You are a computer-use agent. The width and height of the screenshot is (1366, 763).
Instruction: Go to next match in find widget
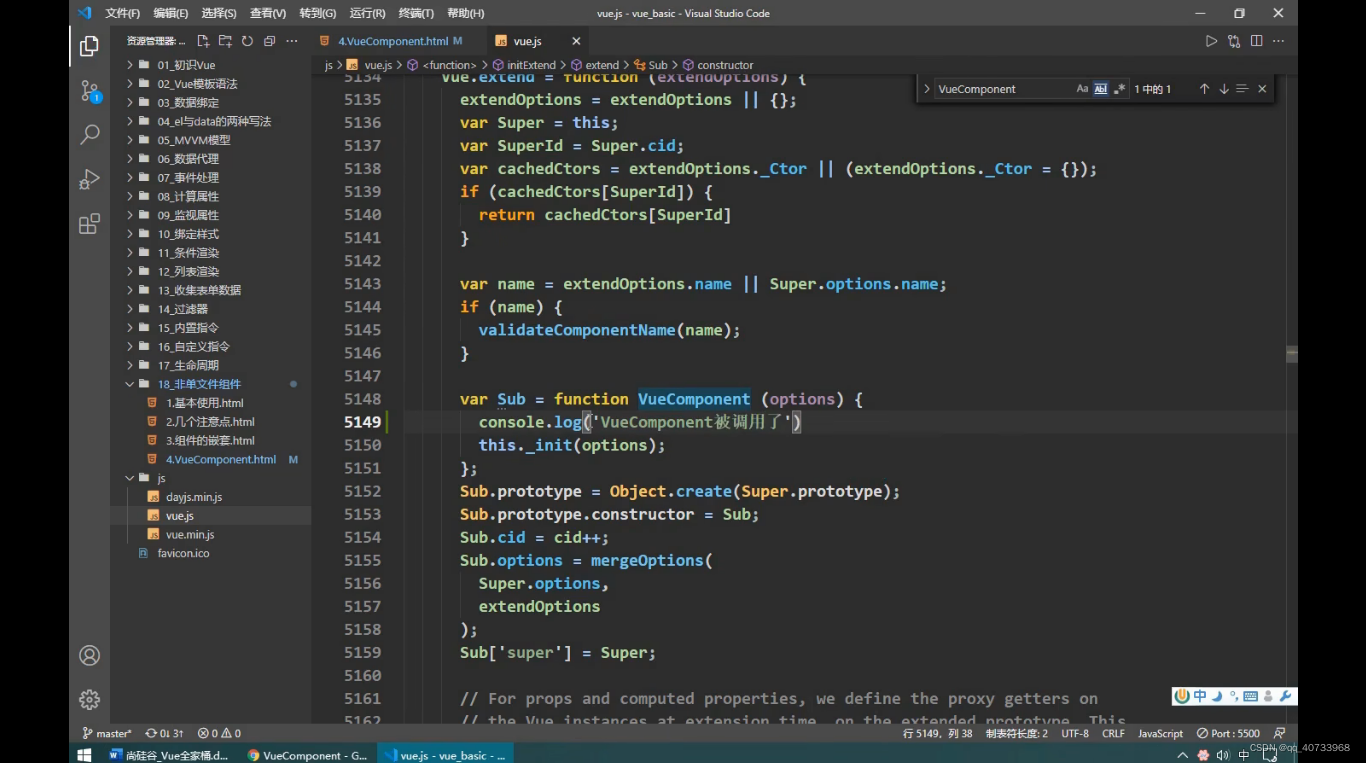pyautogui.click(x=1223, y=89)
